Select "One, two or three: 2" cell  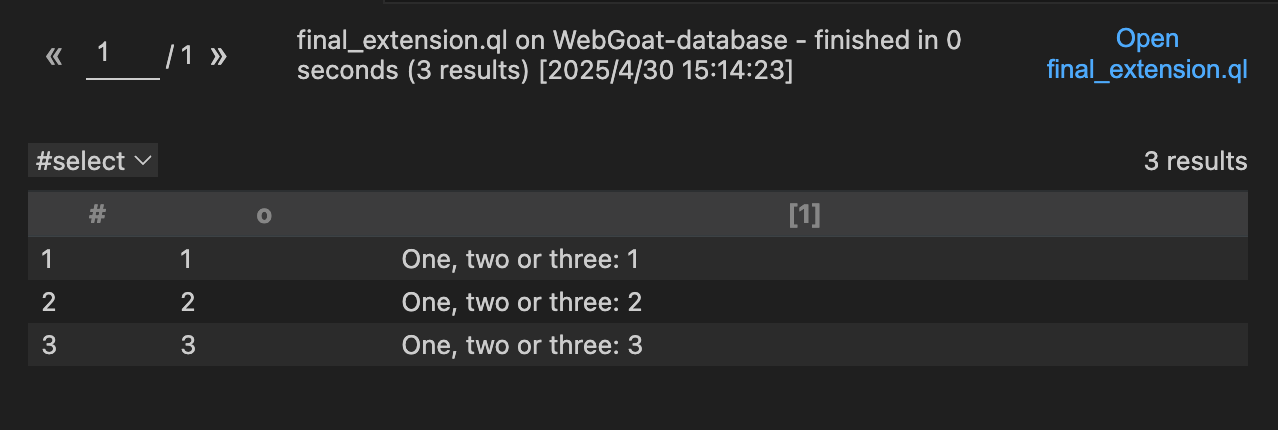[520, 303]
